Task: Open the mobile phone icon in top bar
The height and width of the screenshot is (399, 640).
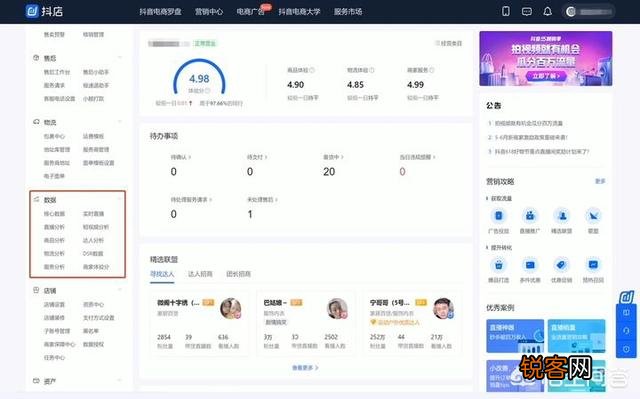Action: [506, 11]
